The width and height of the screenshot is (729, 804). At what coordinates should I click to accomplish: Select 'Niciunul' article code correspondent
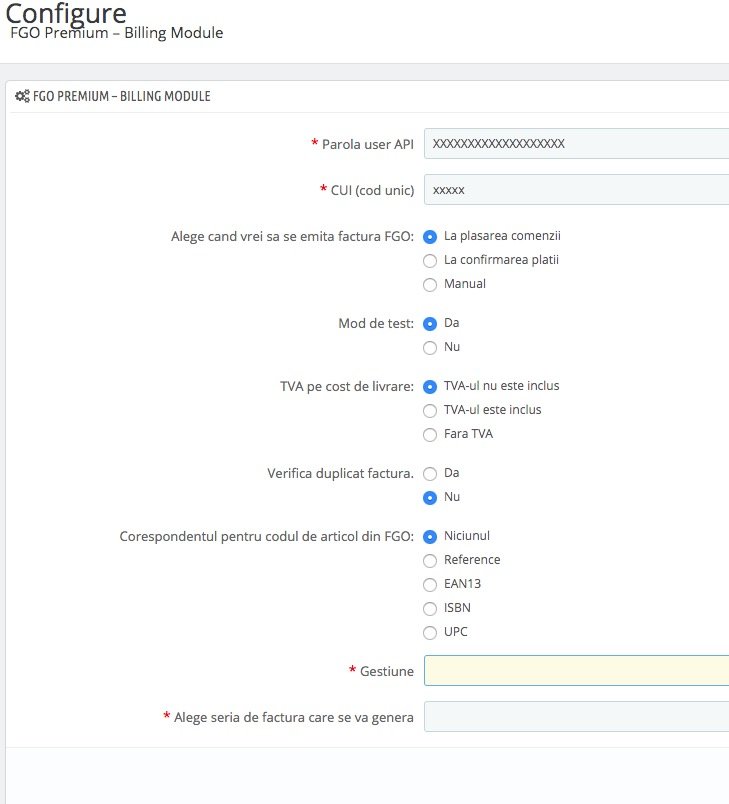[x=430, y=536]
